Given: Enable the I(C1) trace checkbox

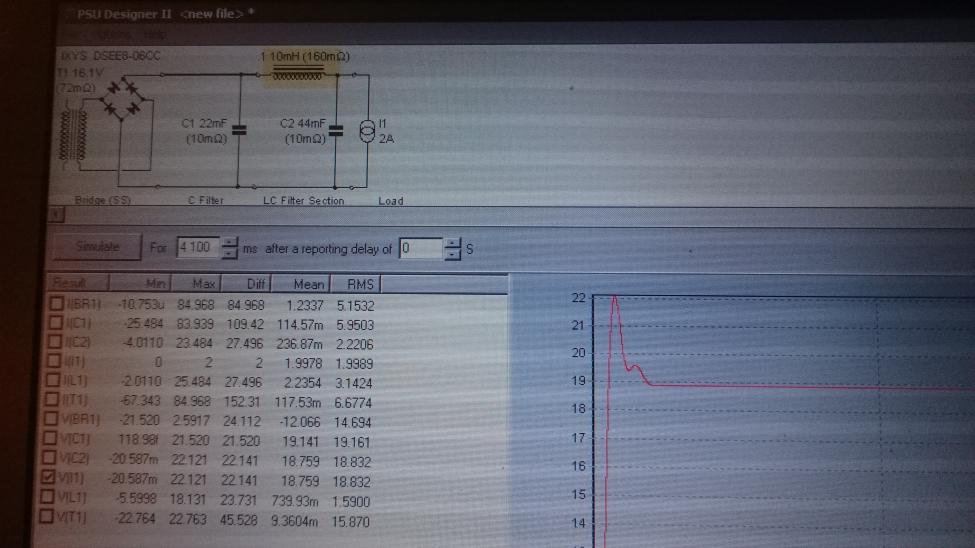Looking at the screenshot, I should pos(56,323).
